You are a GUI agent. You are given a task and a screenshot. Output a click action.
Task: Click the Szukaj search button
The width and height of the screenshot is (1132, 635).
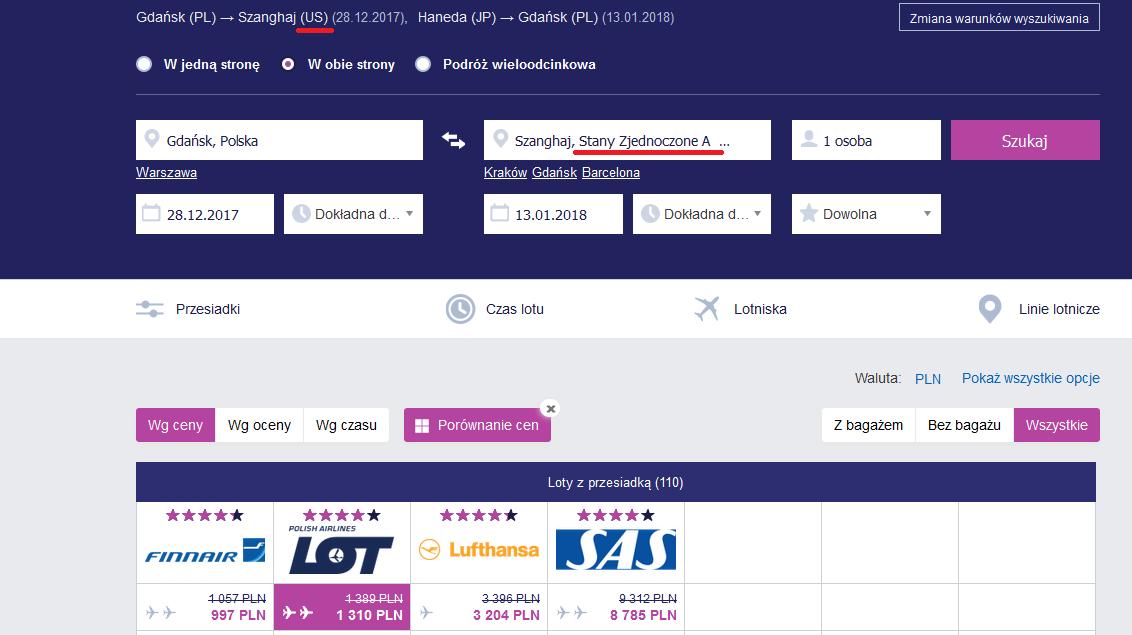[x=1025, y=140]
